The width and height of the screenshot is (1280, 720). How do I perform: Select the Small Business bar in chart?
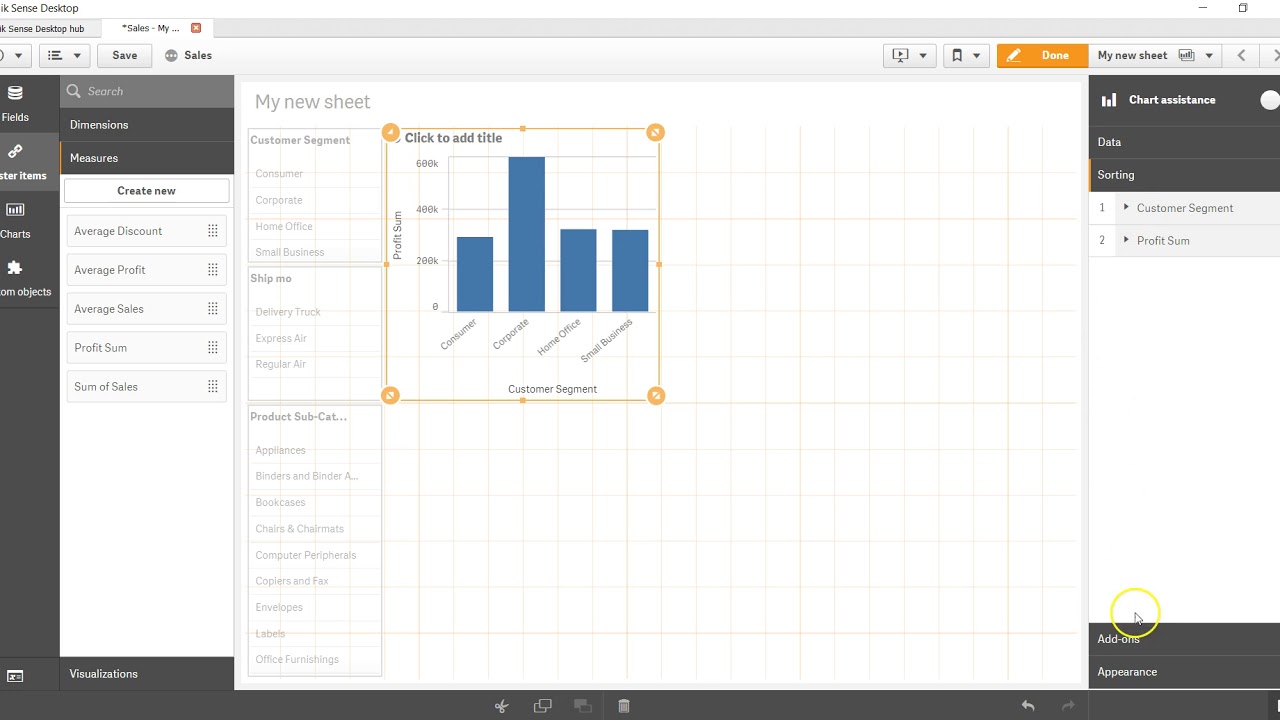[630, 271]
